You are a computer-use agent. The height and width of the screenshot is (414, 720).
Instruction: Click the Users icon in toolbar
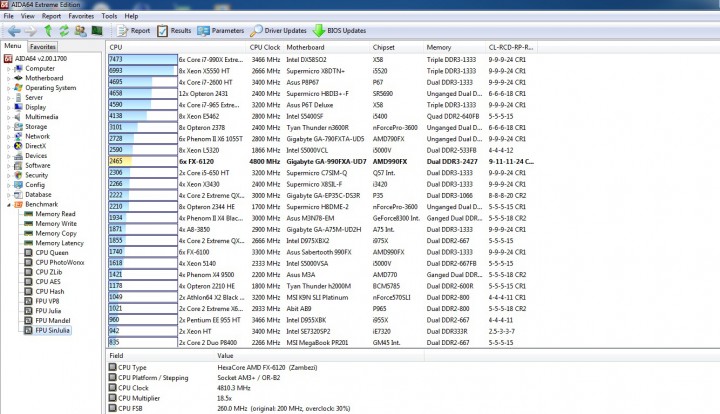click(x=80, y=31)
